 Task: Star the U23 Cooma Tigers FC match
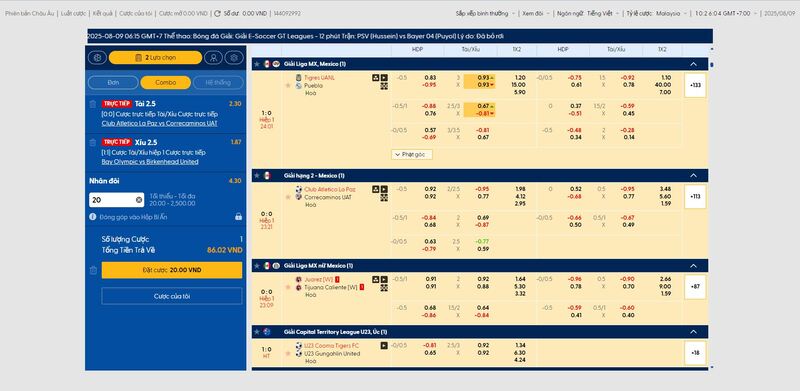click(x=288, y=353)
